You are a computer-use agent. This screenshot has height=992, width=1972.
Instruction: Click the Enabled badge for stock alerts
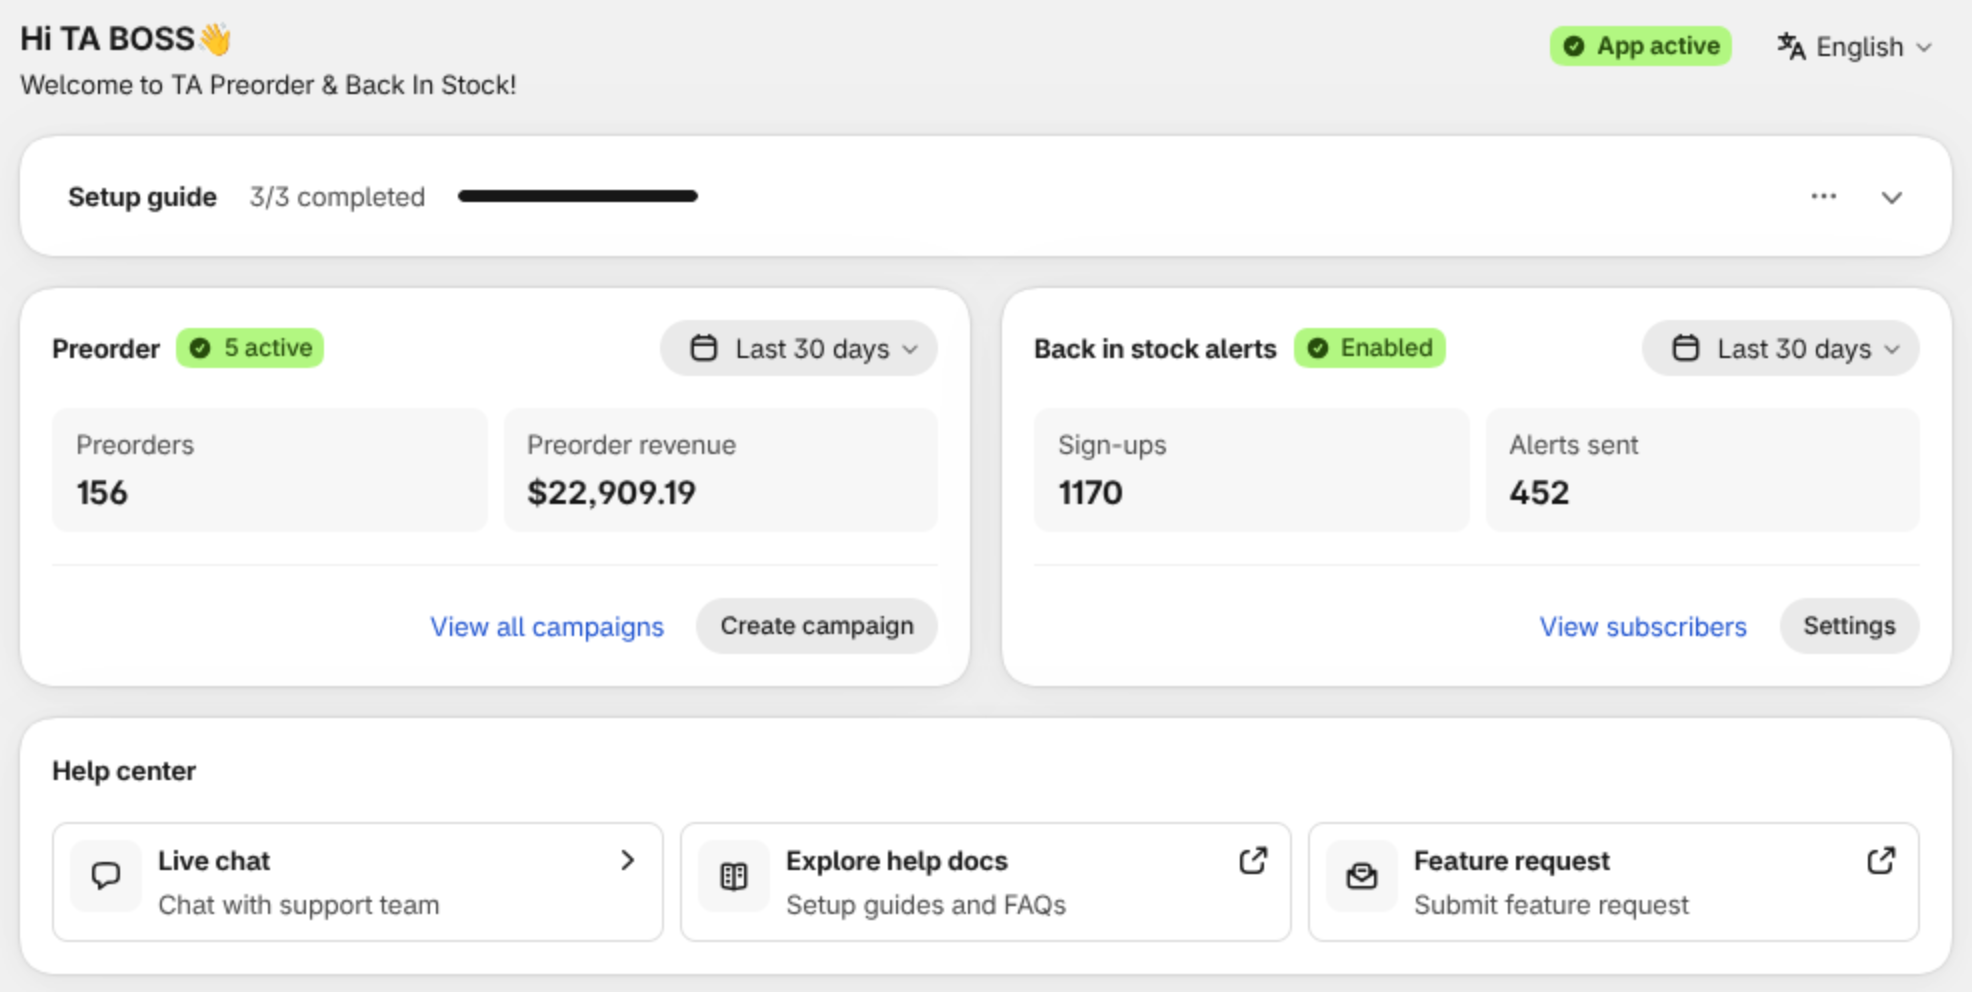1370,348
